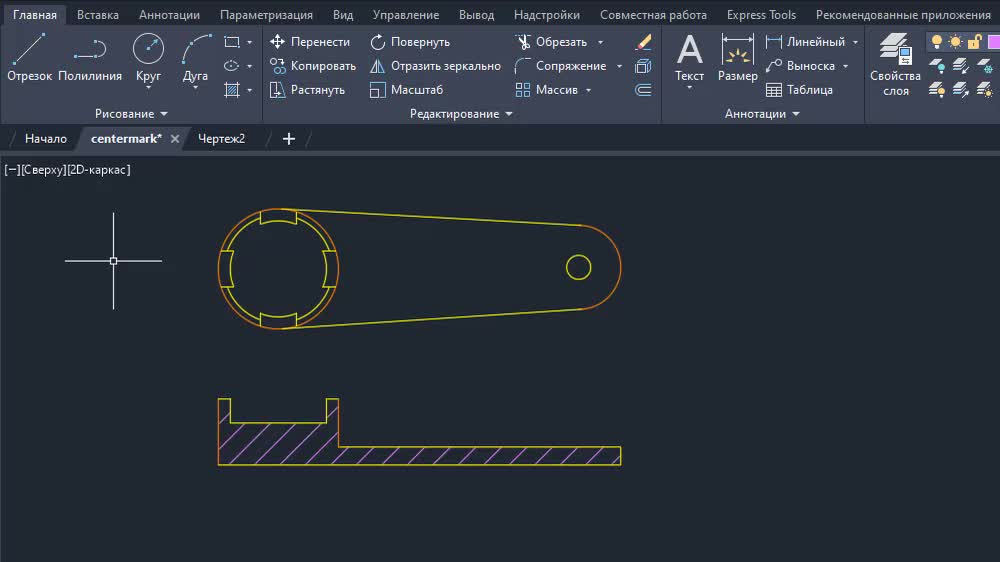The width and height of the screenshot is (1000, 562).
Task: Switch to the Вставка ribbon tab
Action: click(x=98, y=15)
